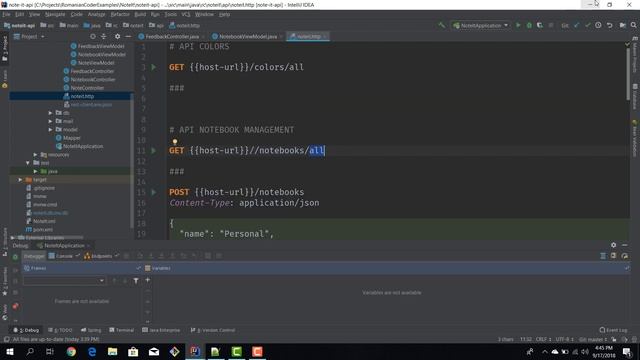This screenshot has height=360, width=640.
Task: Hide the Debug tool window minus icon
Action: coord(624,245)
